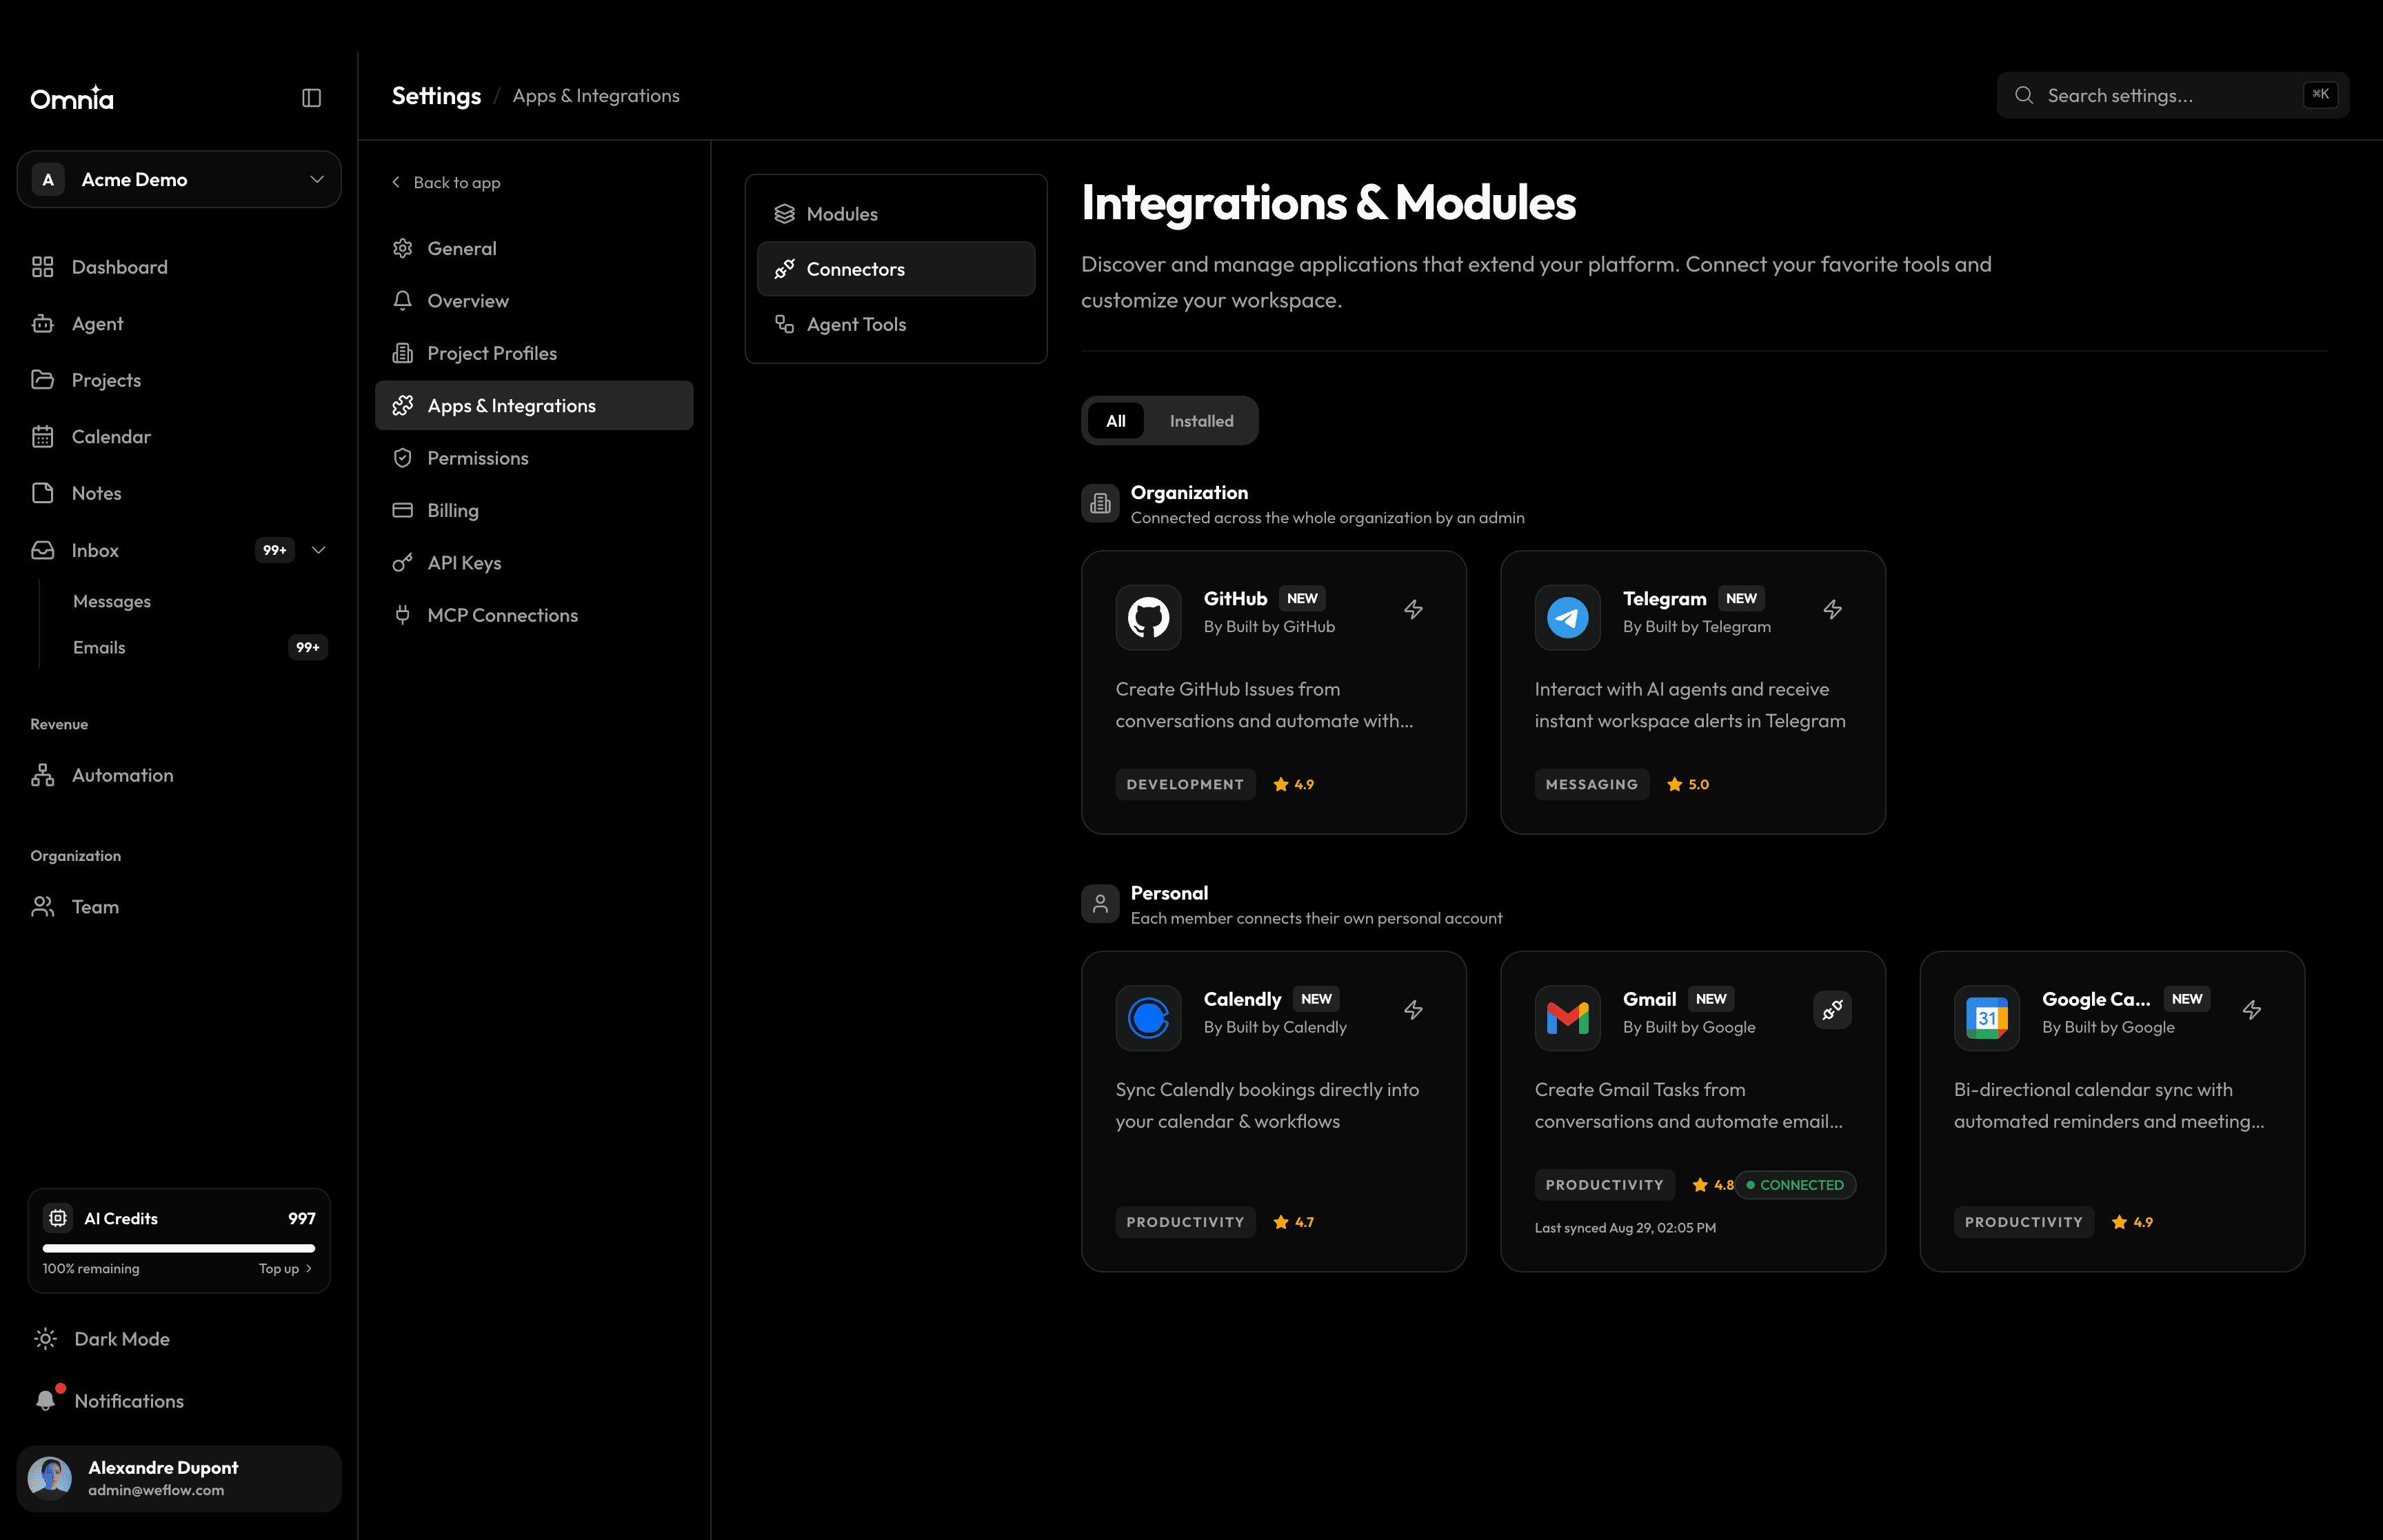Click the AI Credits chip icon

coord(58,1218)
